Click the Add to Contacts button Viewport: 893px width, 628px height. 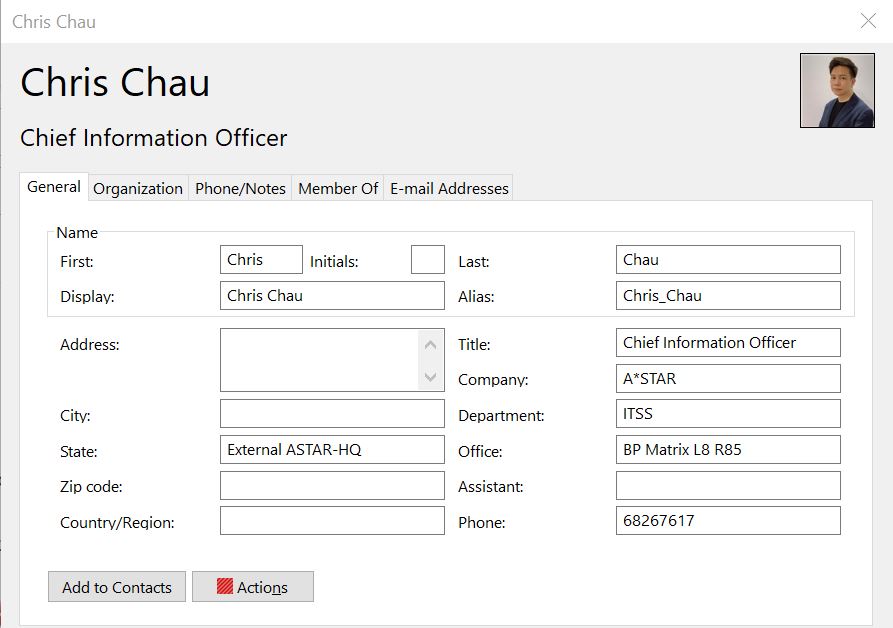[117, 586]
